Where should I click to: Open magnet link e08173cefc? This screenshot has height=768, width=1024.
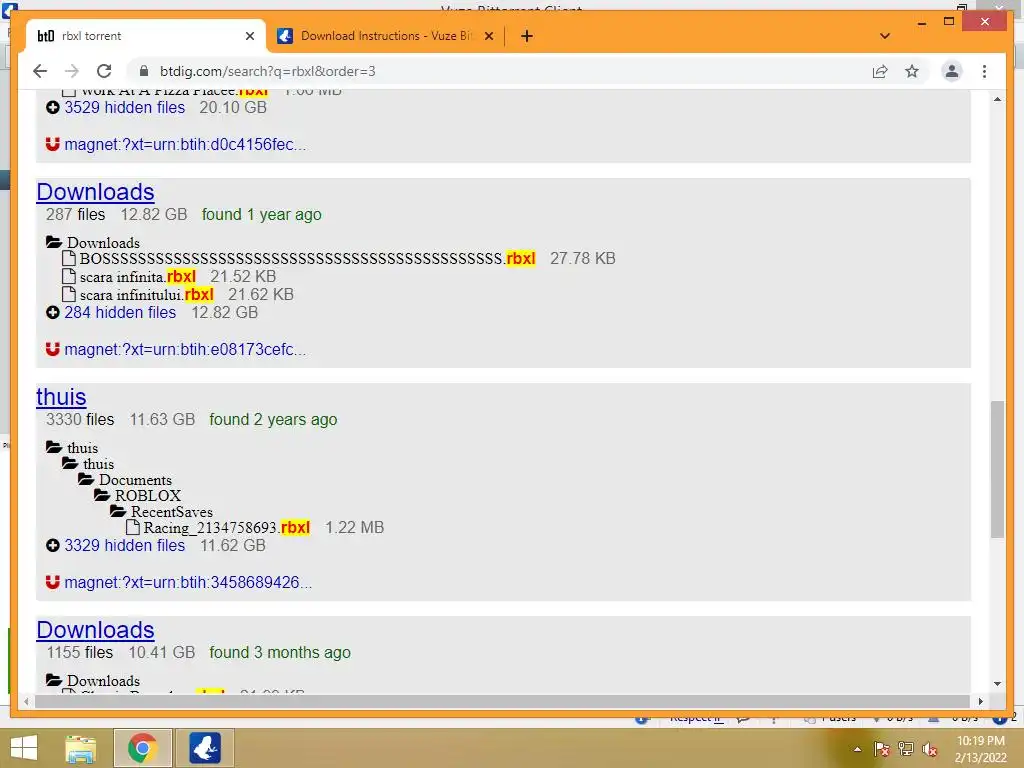click(185, 349)
